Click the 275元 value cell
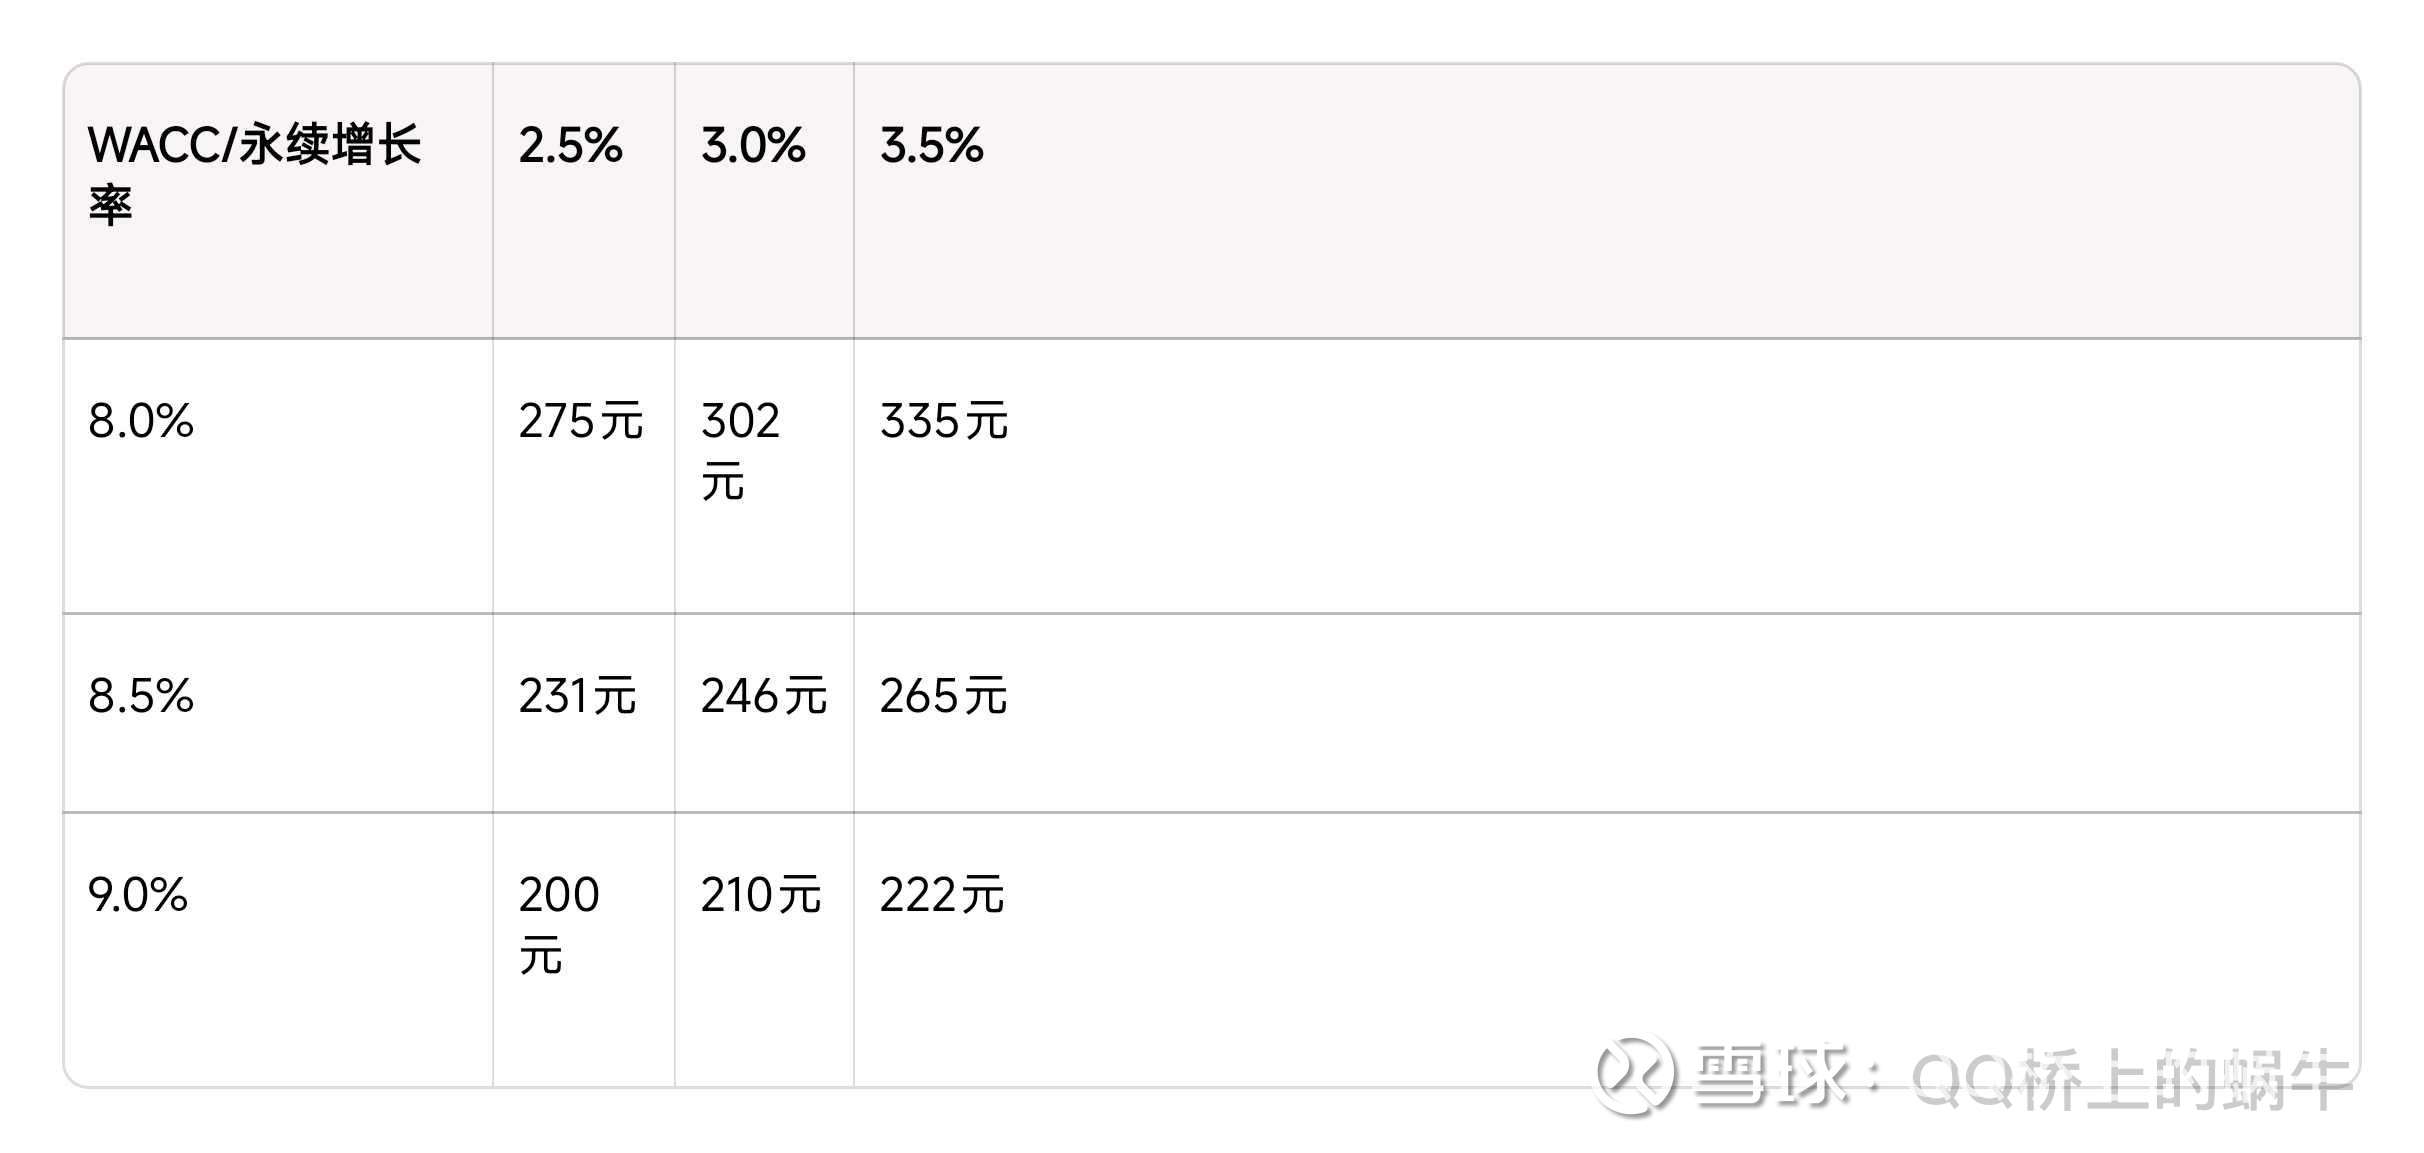This screenshot has height=1153, width=2424. [x=581, y=421]
